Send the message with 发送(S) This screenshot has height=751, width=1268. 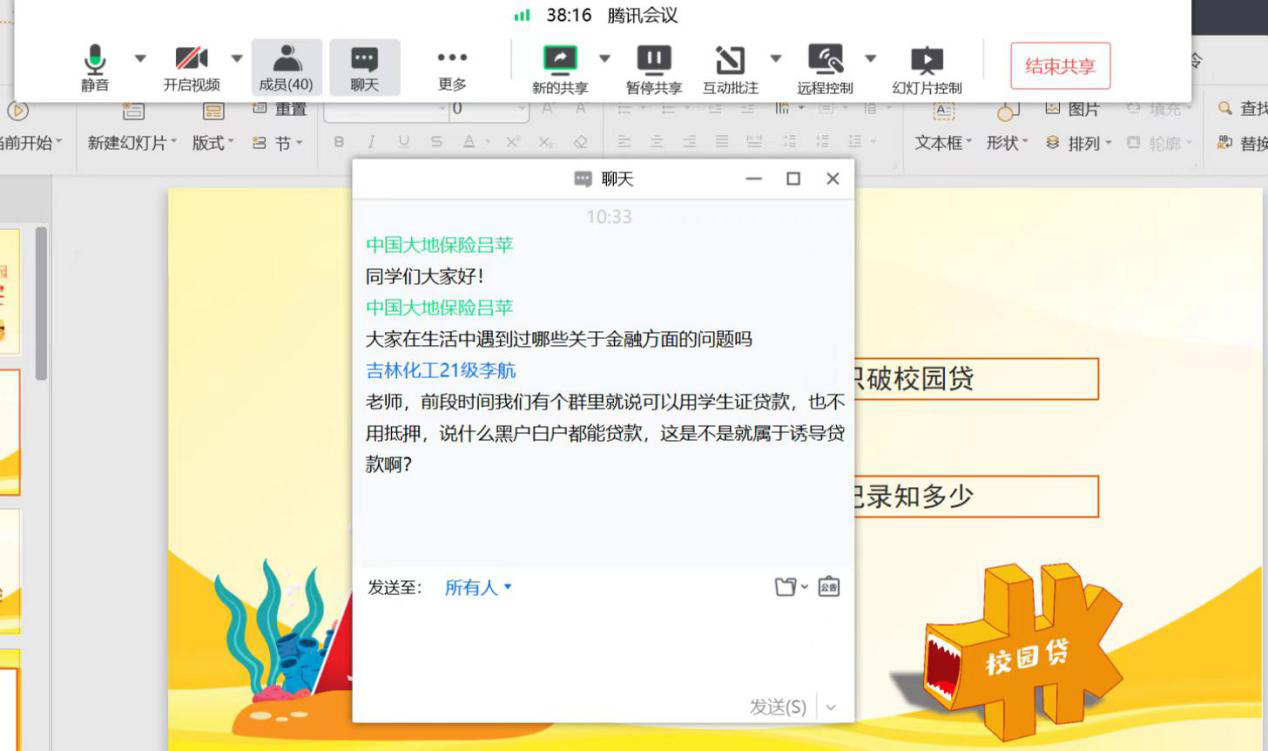pyautogui.click(x=778, y=707)
